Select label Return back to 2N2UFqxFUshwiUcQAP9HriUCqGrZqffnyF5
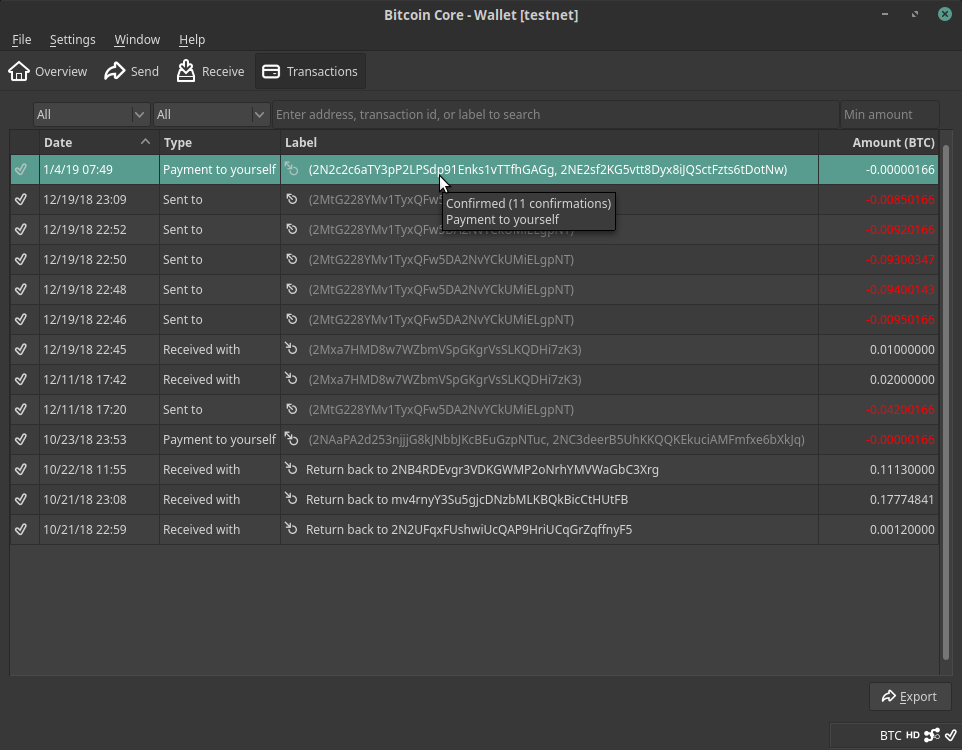 click(469, 529)
